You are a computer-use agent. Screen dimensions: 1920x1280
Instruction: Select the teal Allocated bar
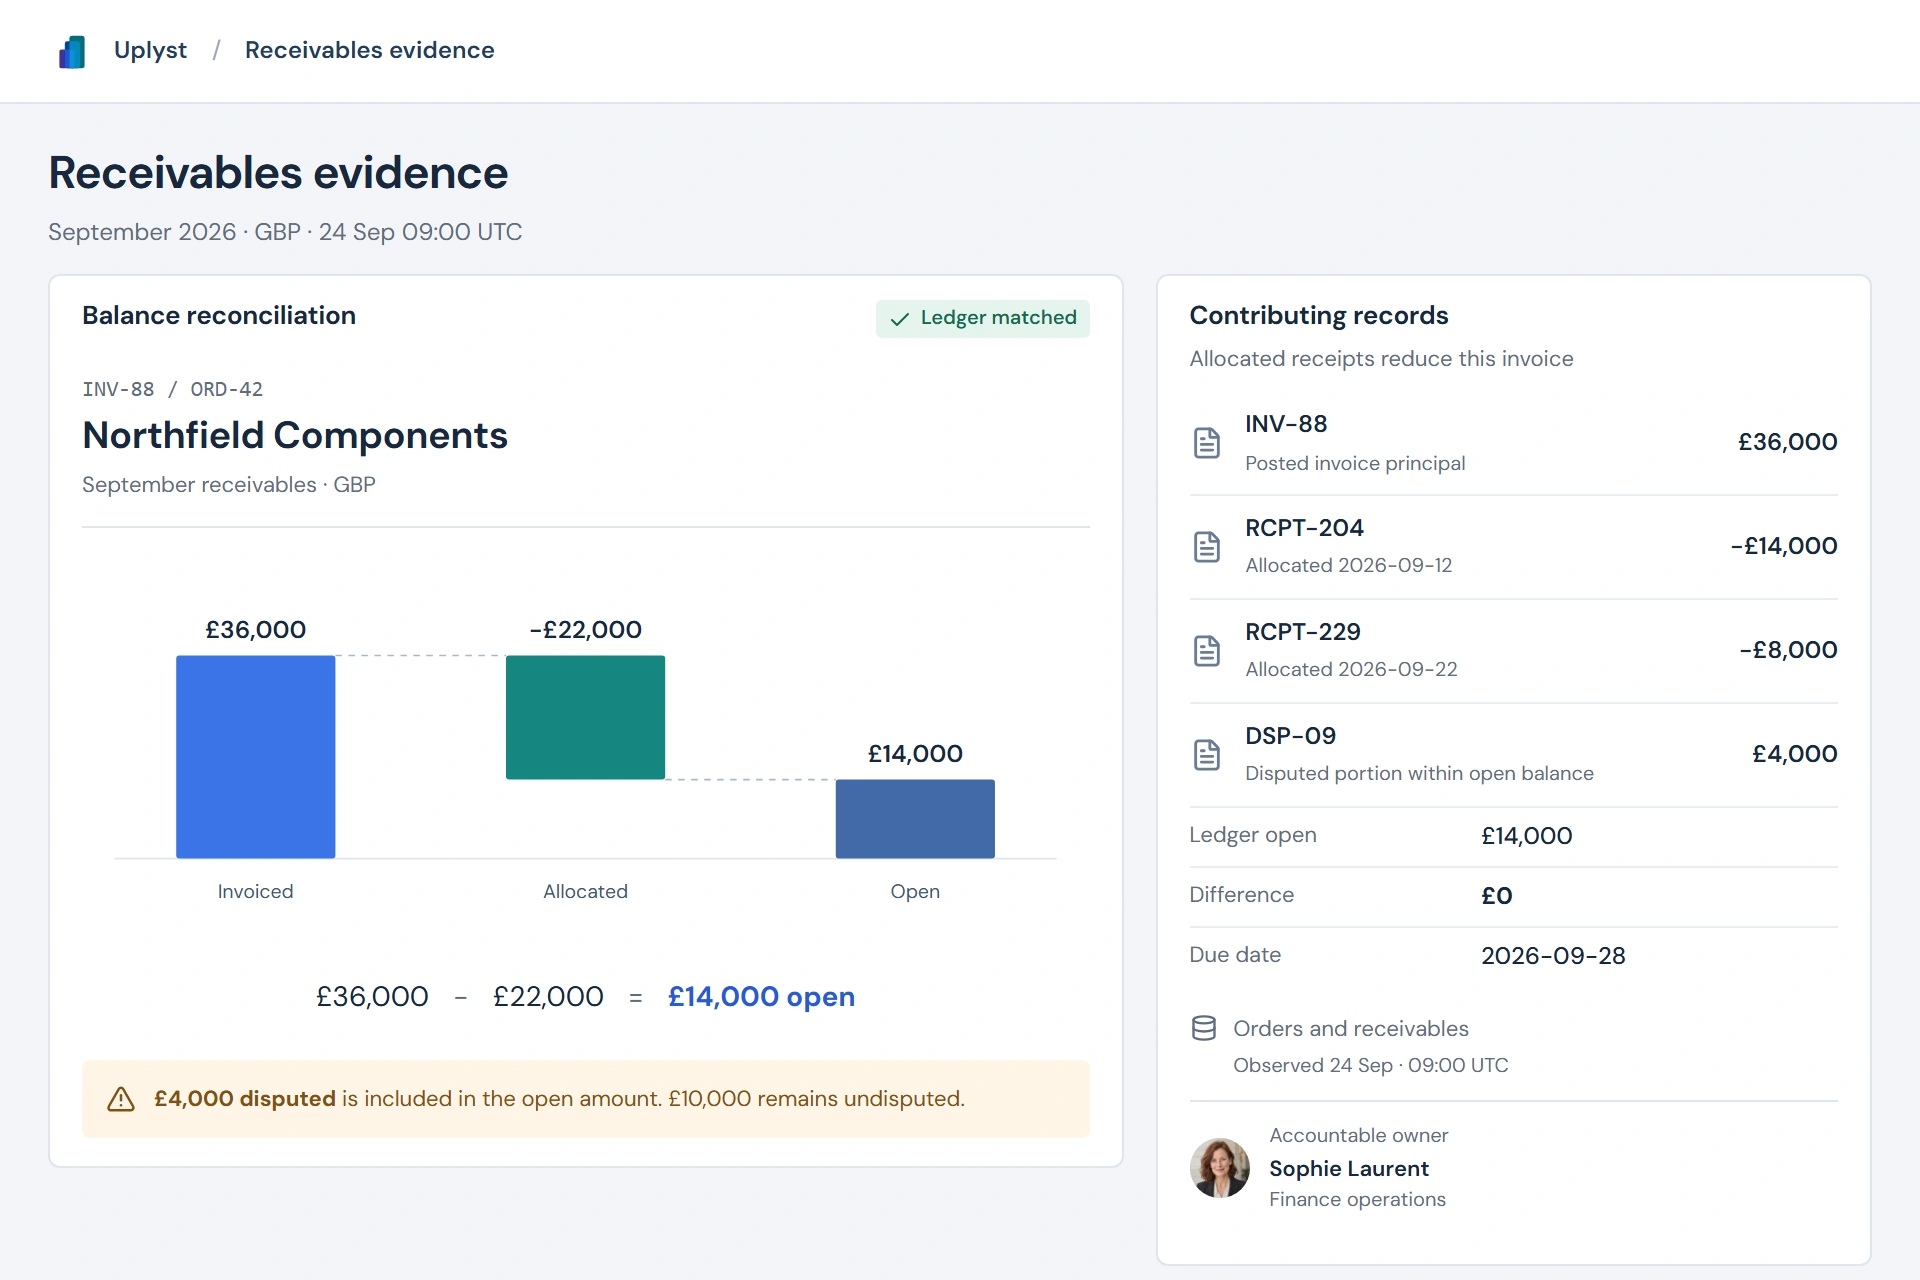pos(585,717)
